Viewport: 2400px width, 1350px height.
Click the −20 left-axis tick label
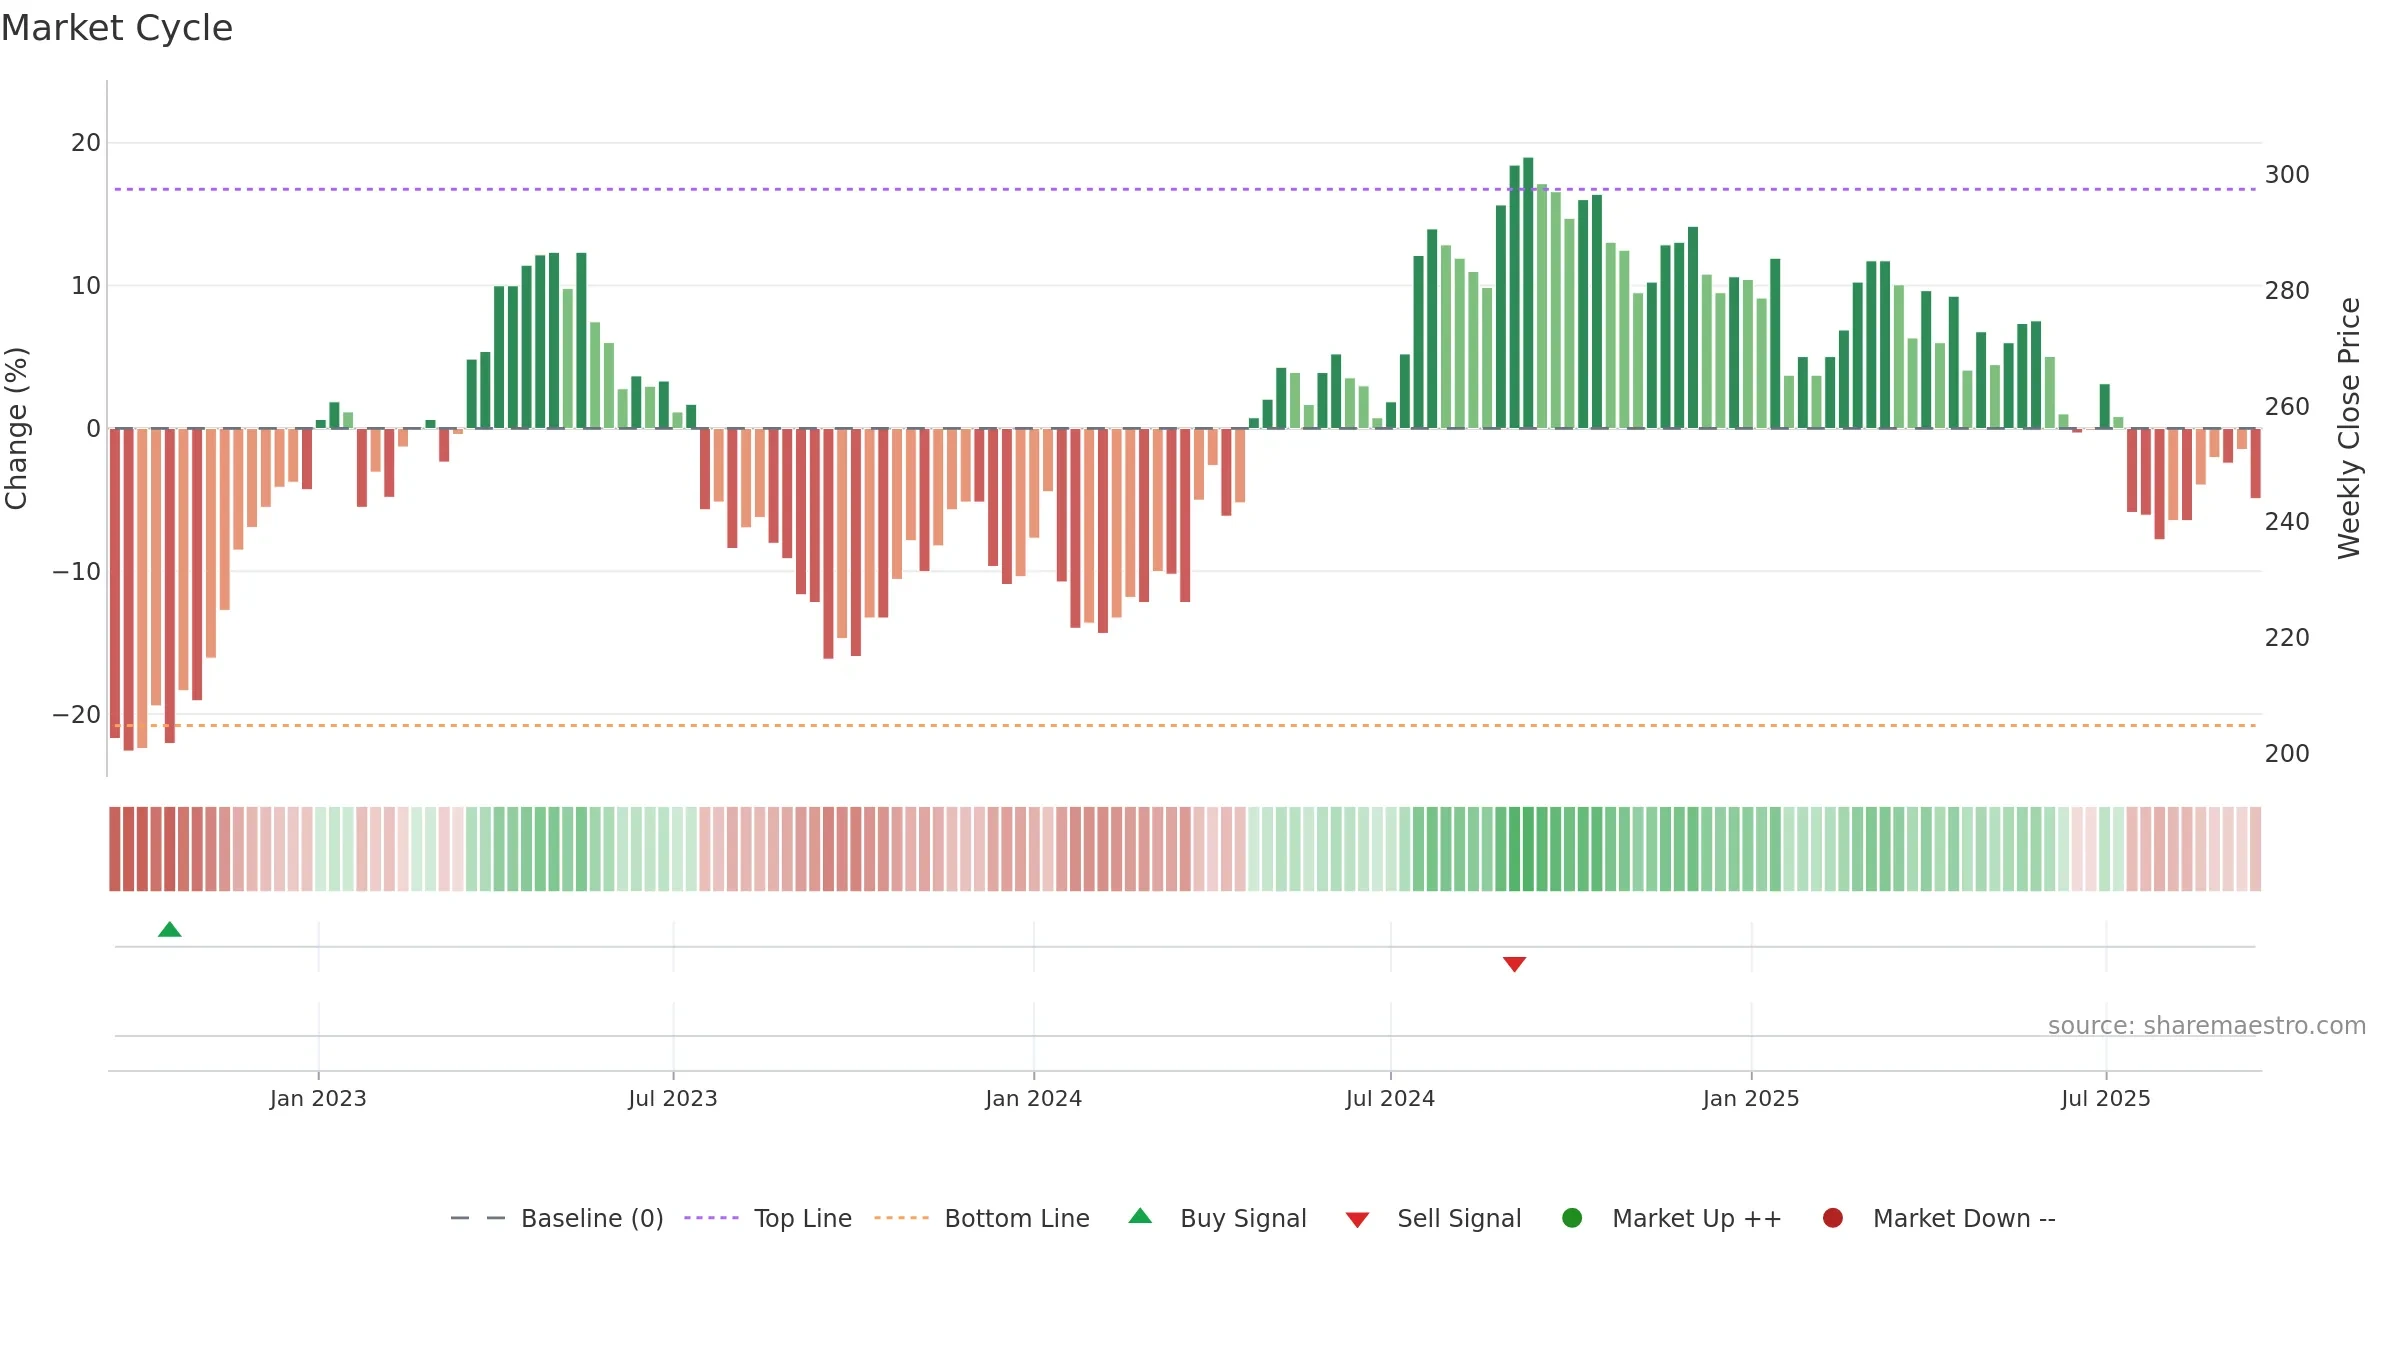pyautogui.click(x=77, y=715)
